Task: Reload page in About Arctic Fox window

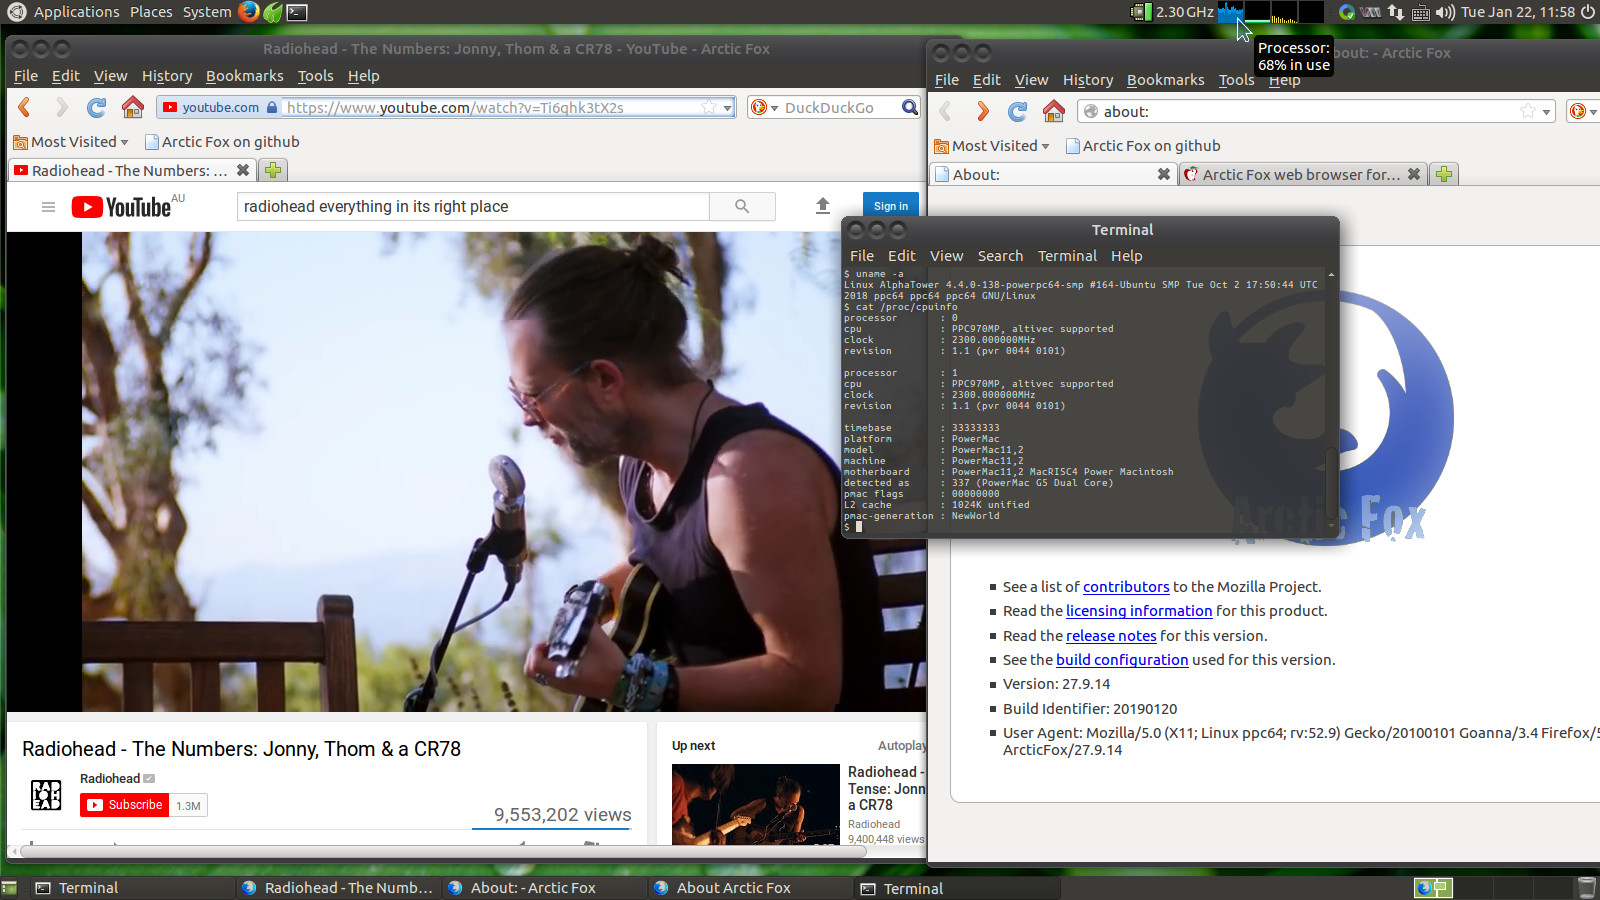Action: click(x=1017, y=111)
